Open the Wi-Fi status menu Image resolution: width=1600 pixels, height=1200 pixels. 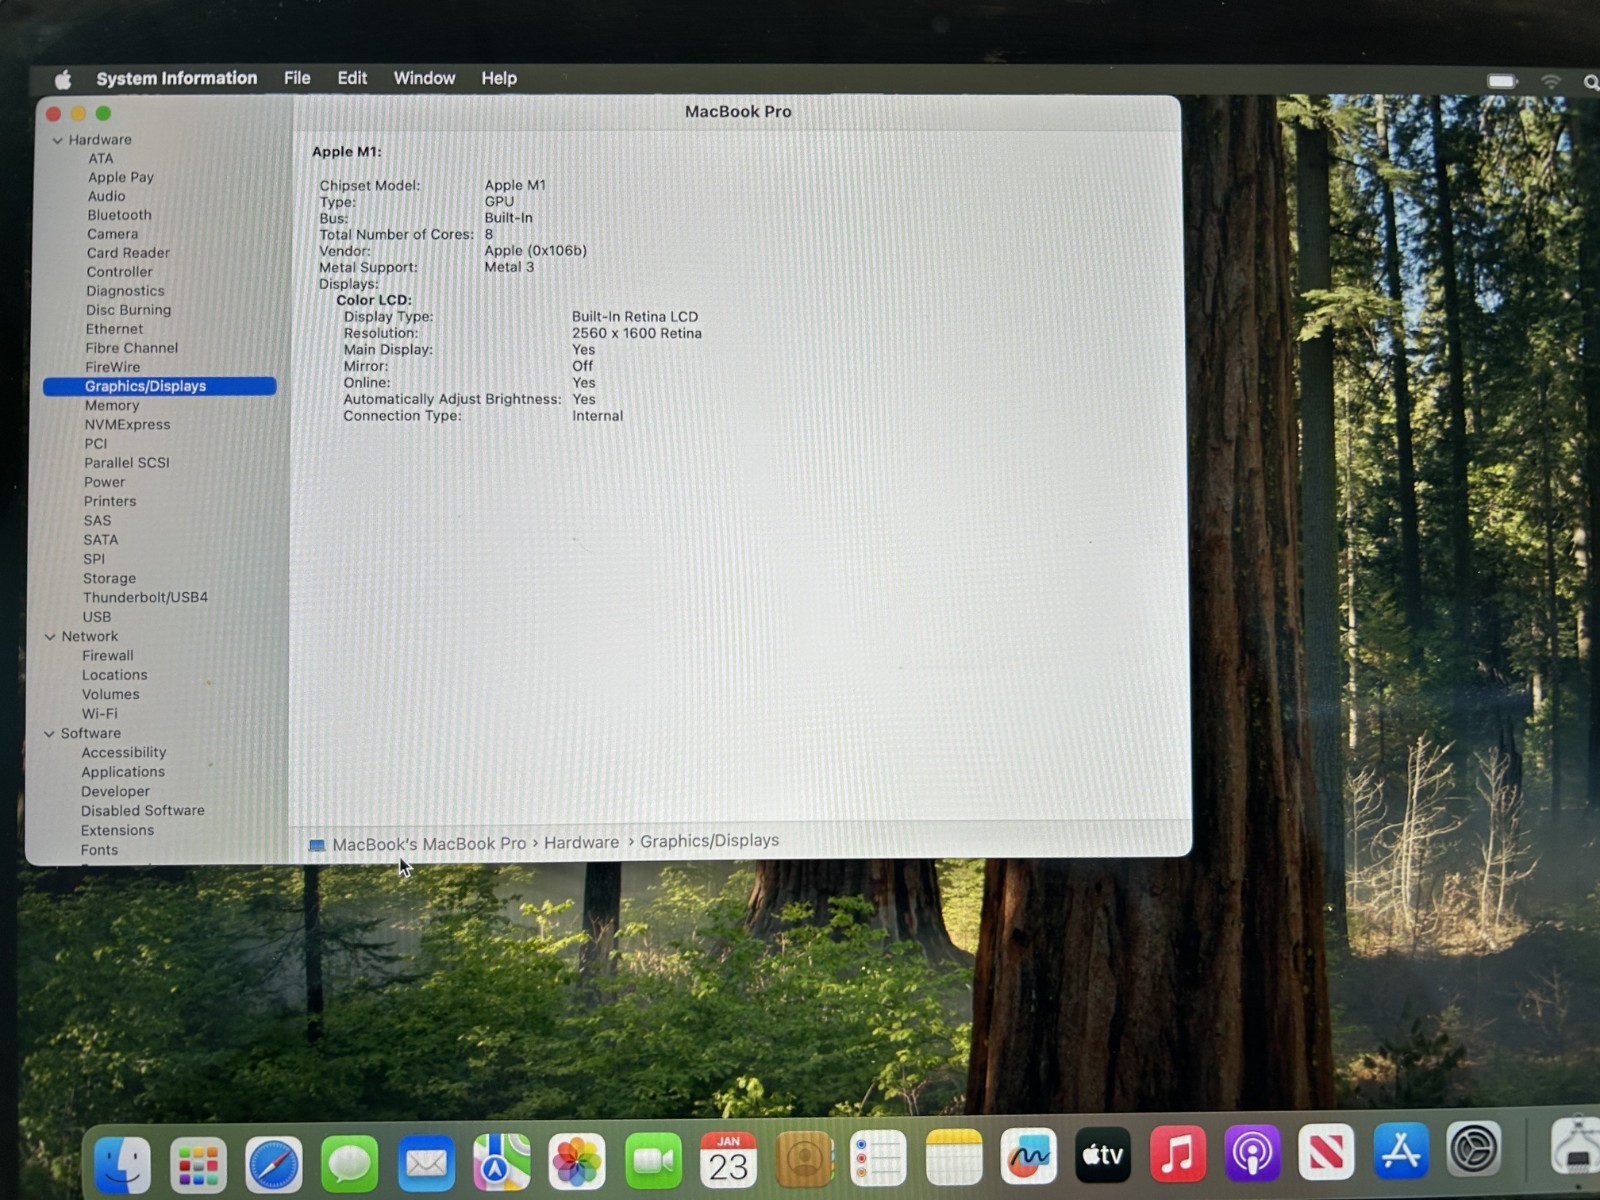[1551, 81]
